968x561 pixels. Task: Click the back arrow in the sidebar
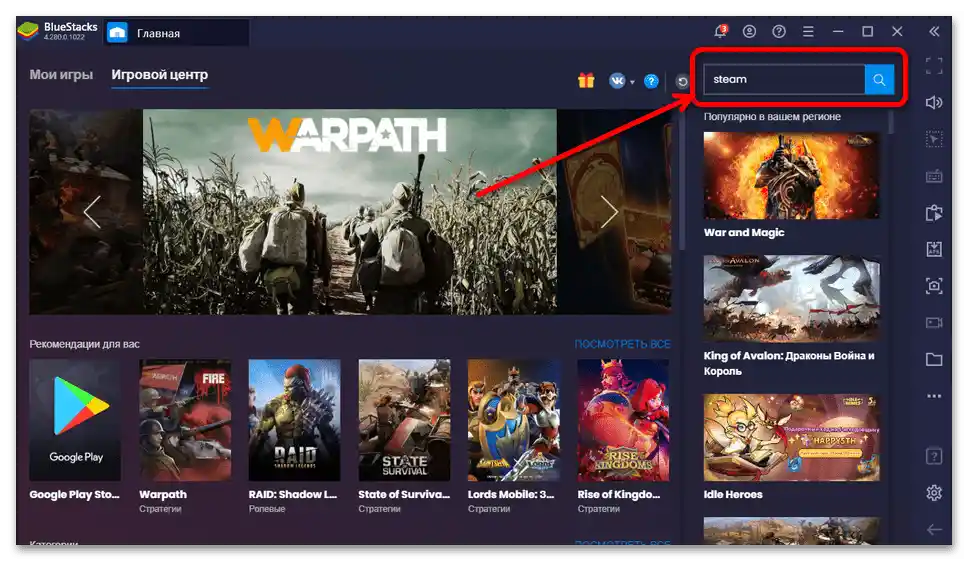pyautogui.click(x=934, y=530)
